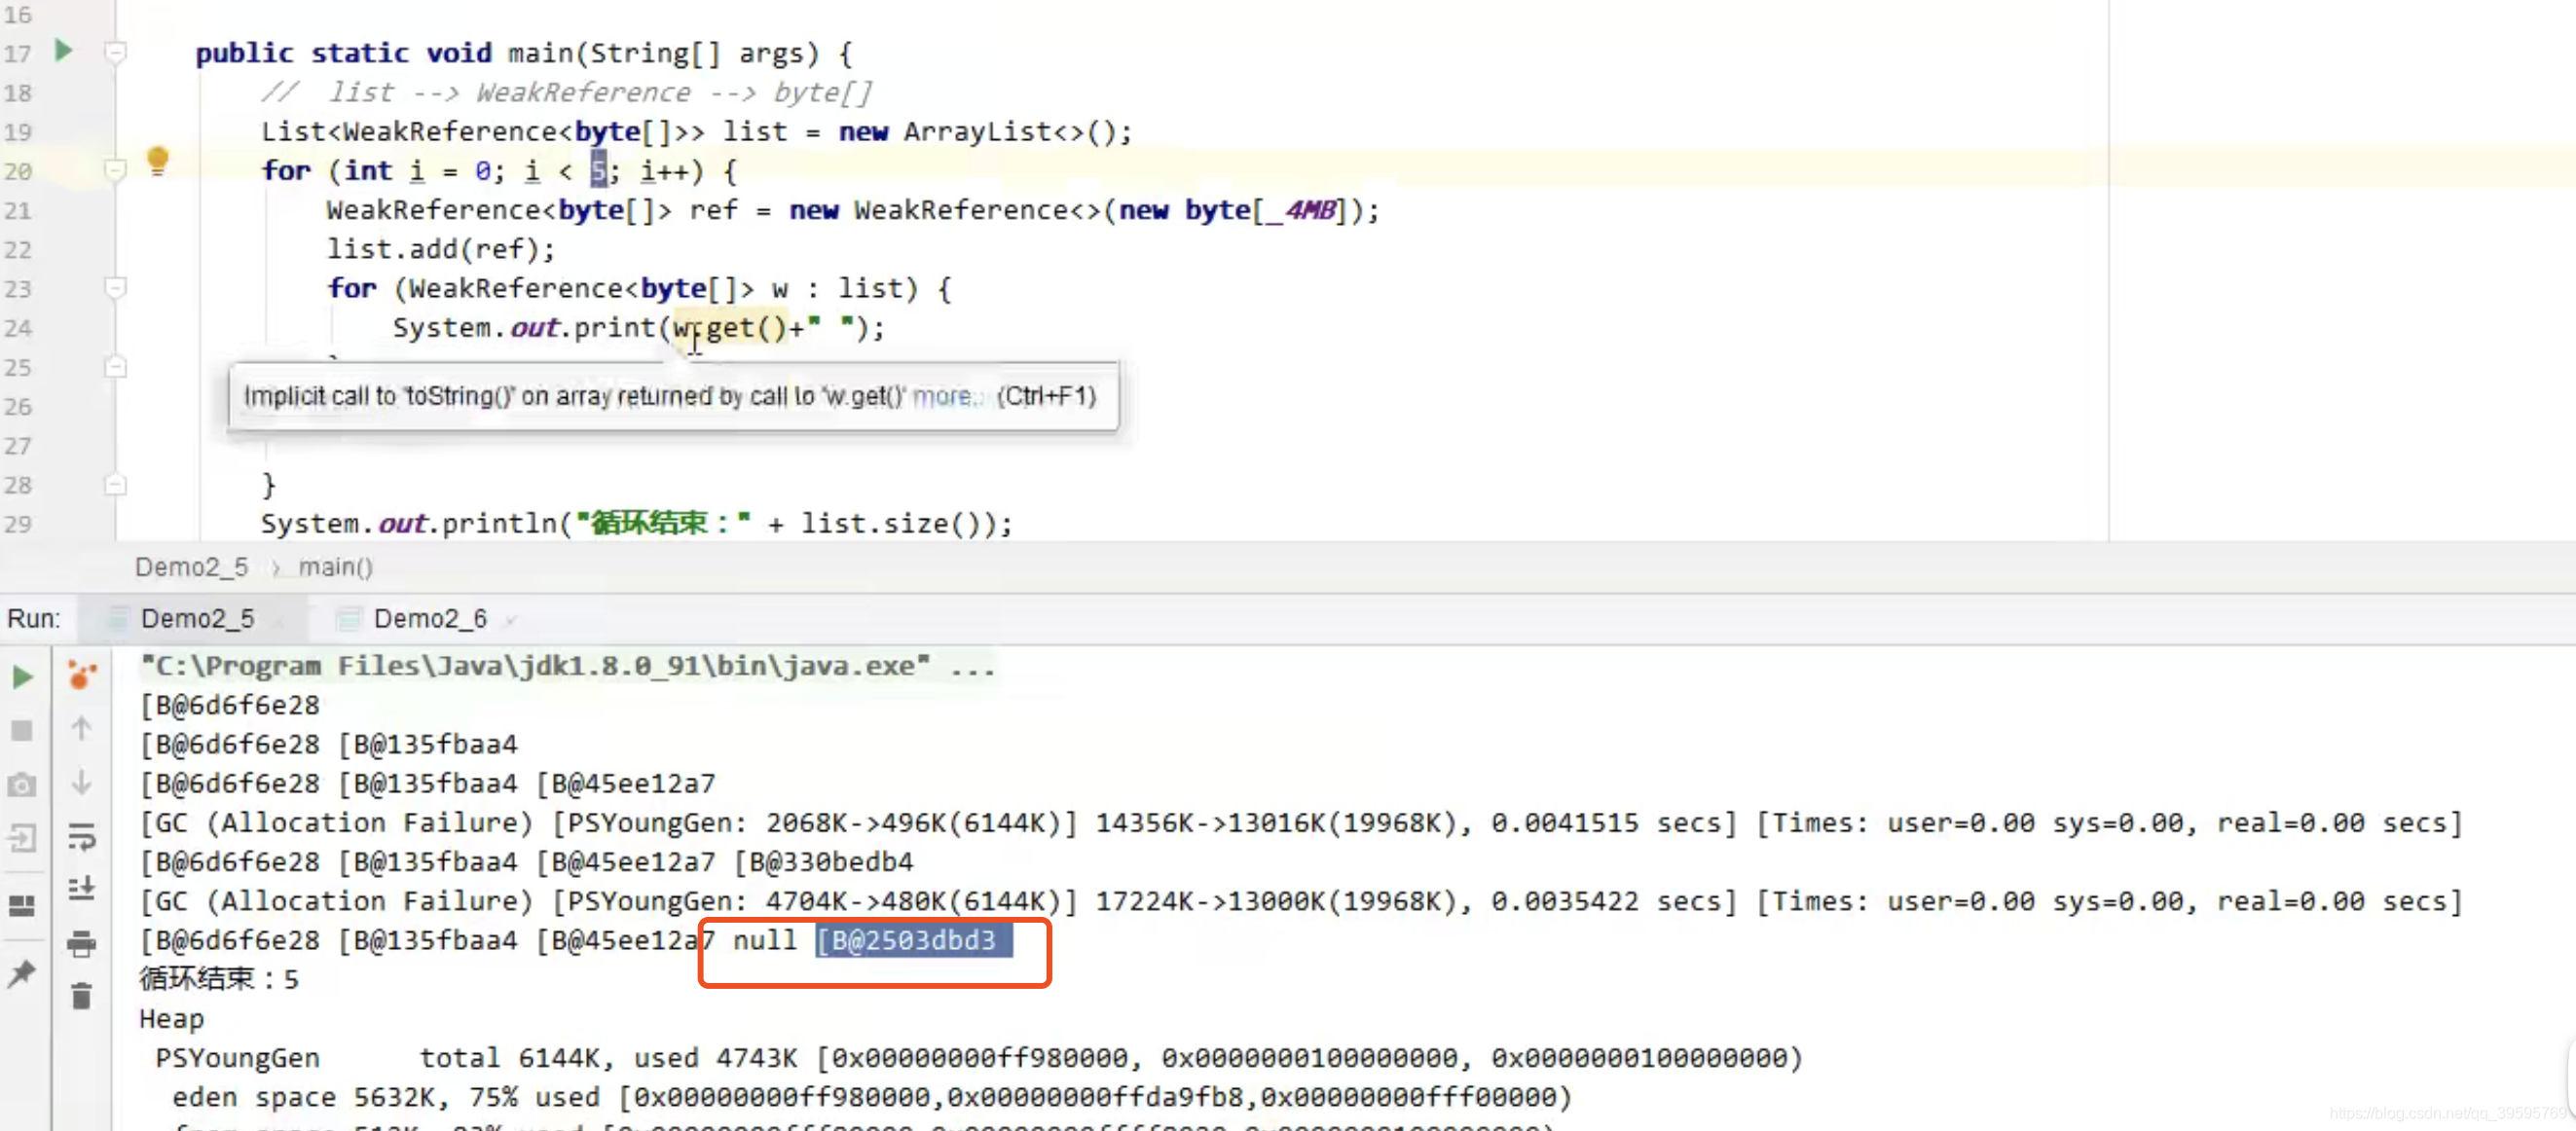Click the '循环结束：5' console line

click(219, 978)
